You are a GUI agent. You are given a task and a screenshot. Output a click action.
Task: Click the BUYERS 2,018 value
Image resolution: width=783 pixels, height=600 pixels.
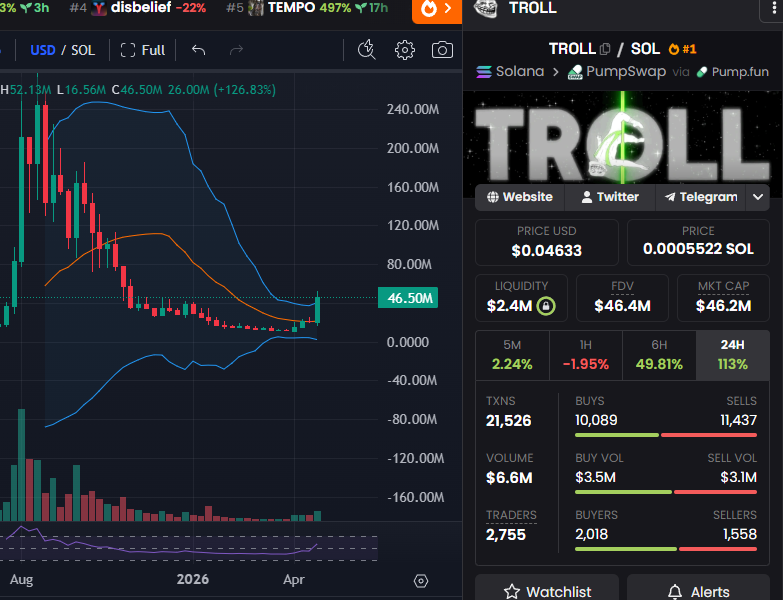[x=591, y=534]
